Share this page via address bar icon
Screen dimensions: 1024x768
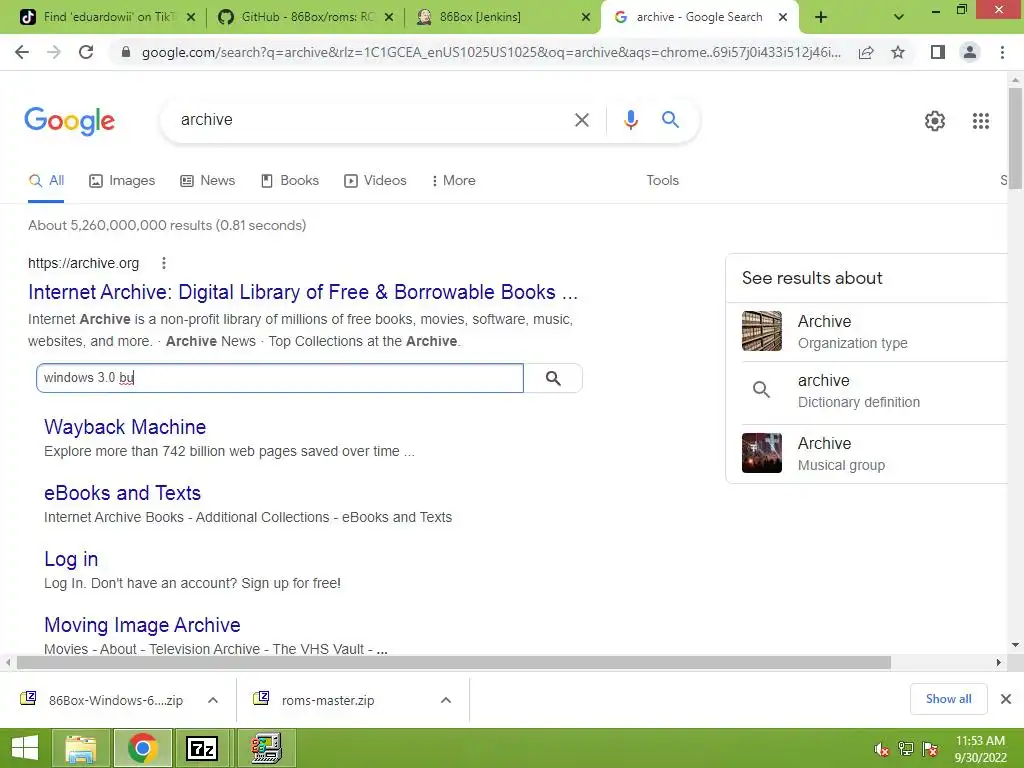(x=866, y=52)
